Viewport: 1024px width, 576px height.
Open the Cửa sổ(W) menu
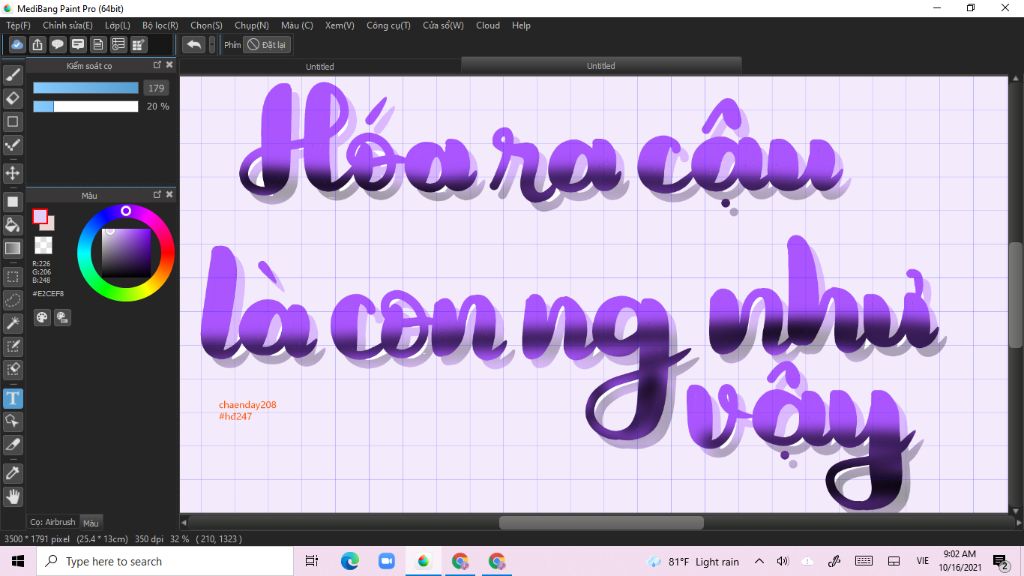[x=443, y=25]
